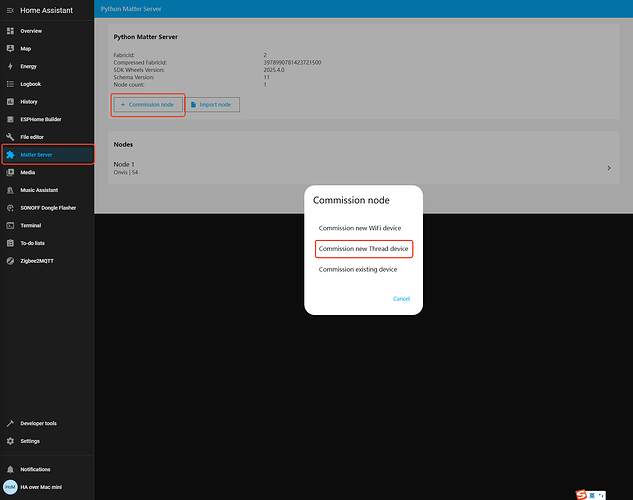
Task: Collapse sidebar using the hamburger menu icon
Action: 10,10
